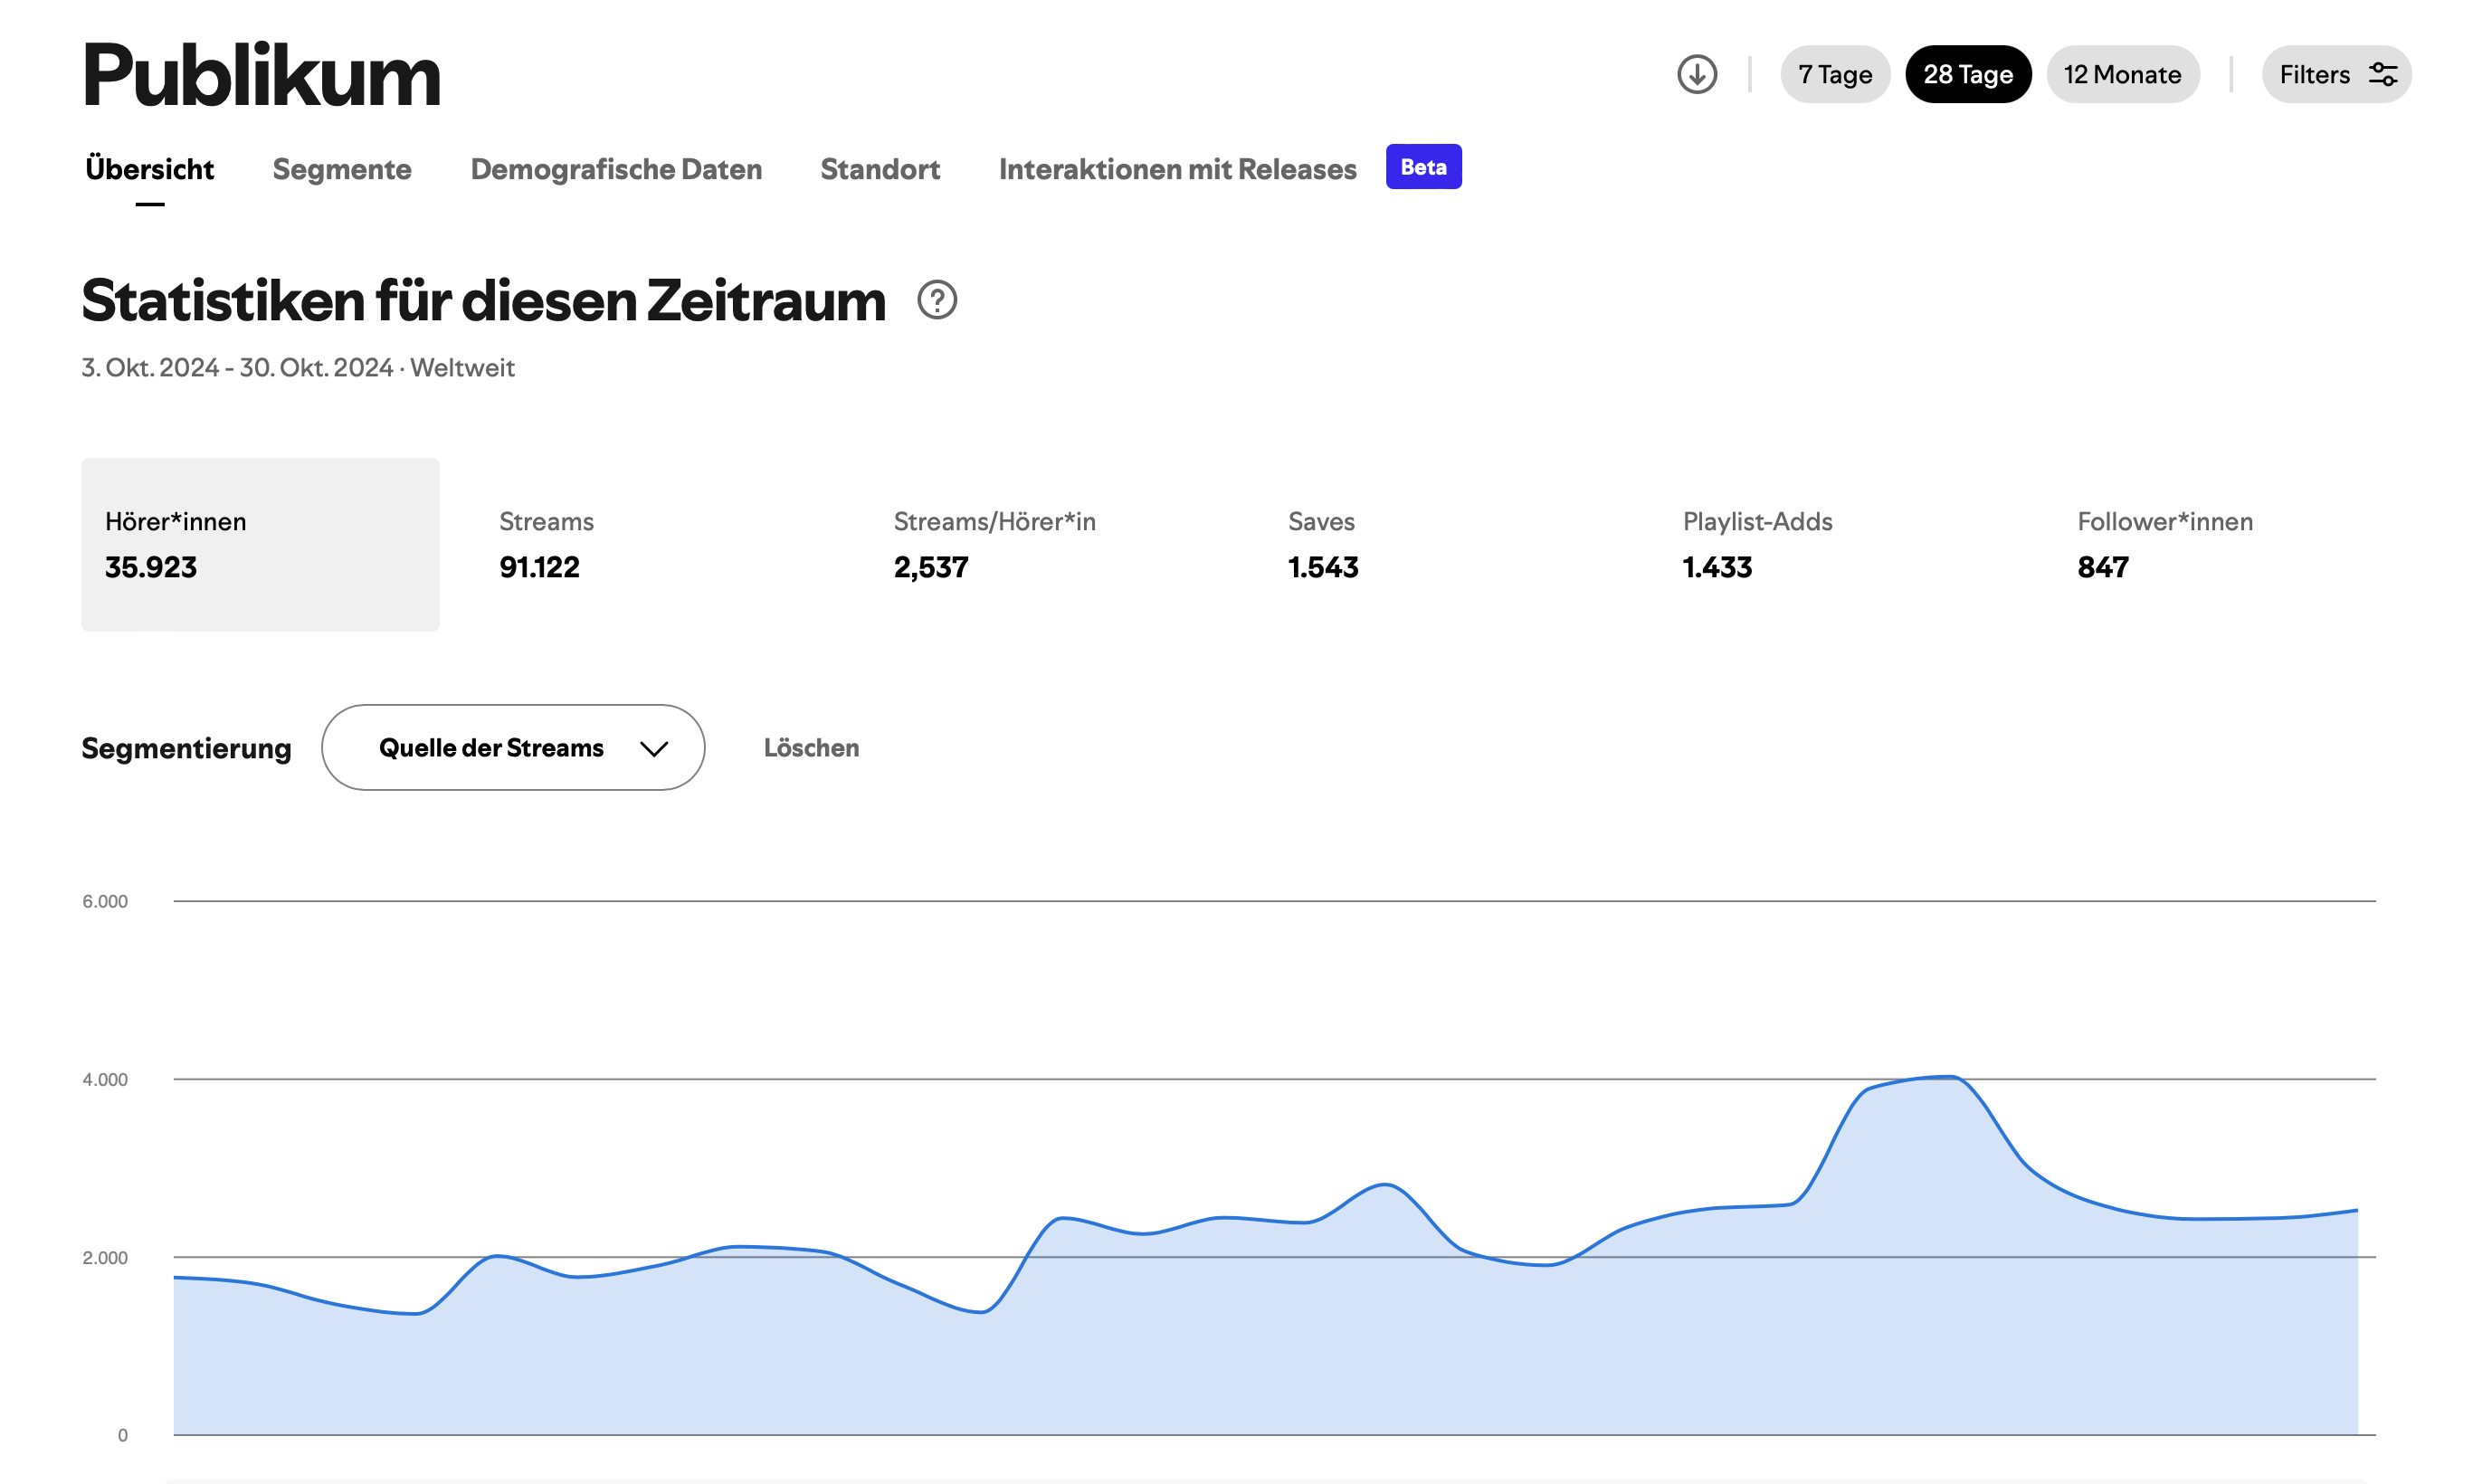Open the Filters button
This screenshot has width=2492, height=1484.
2313,74
